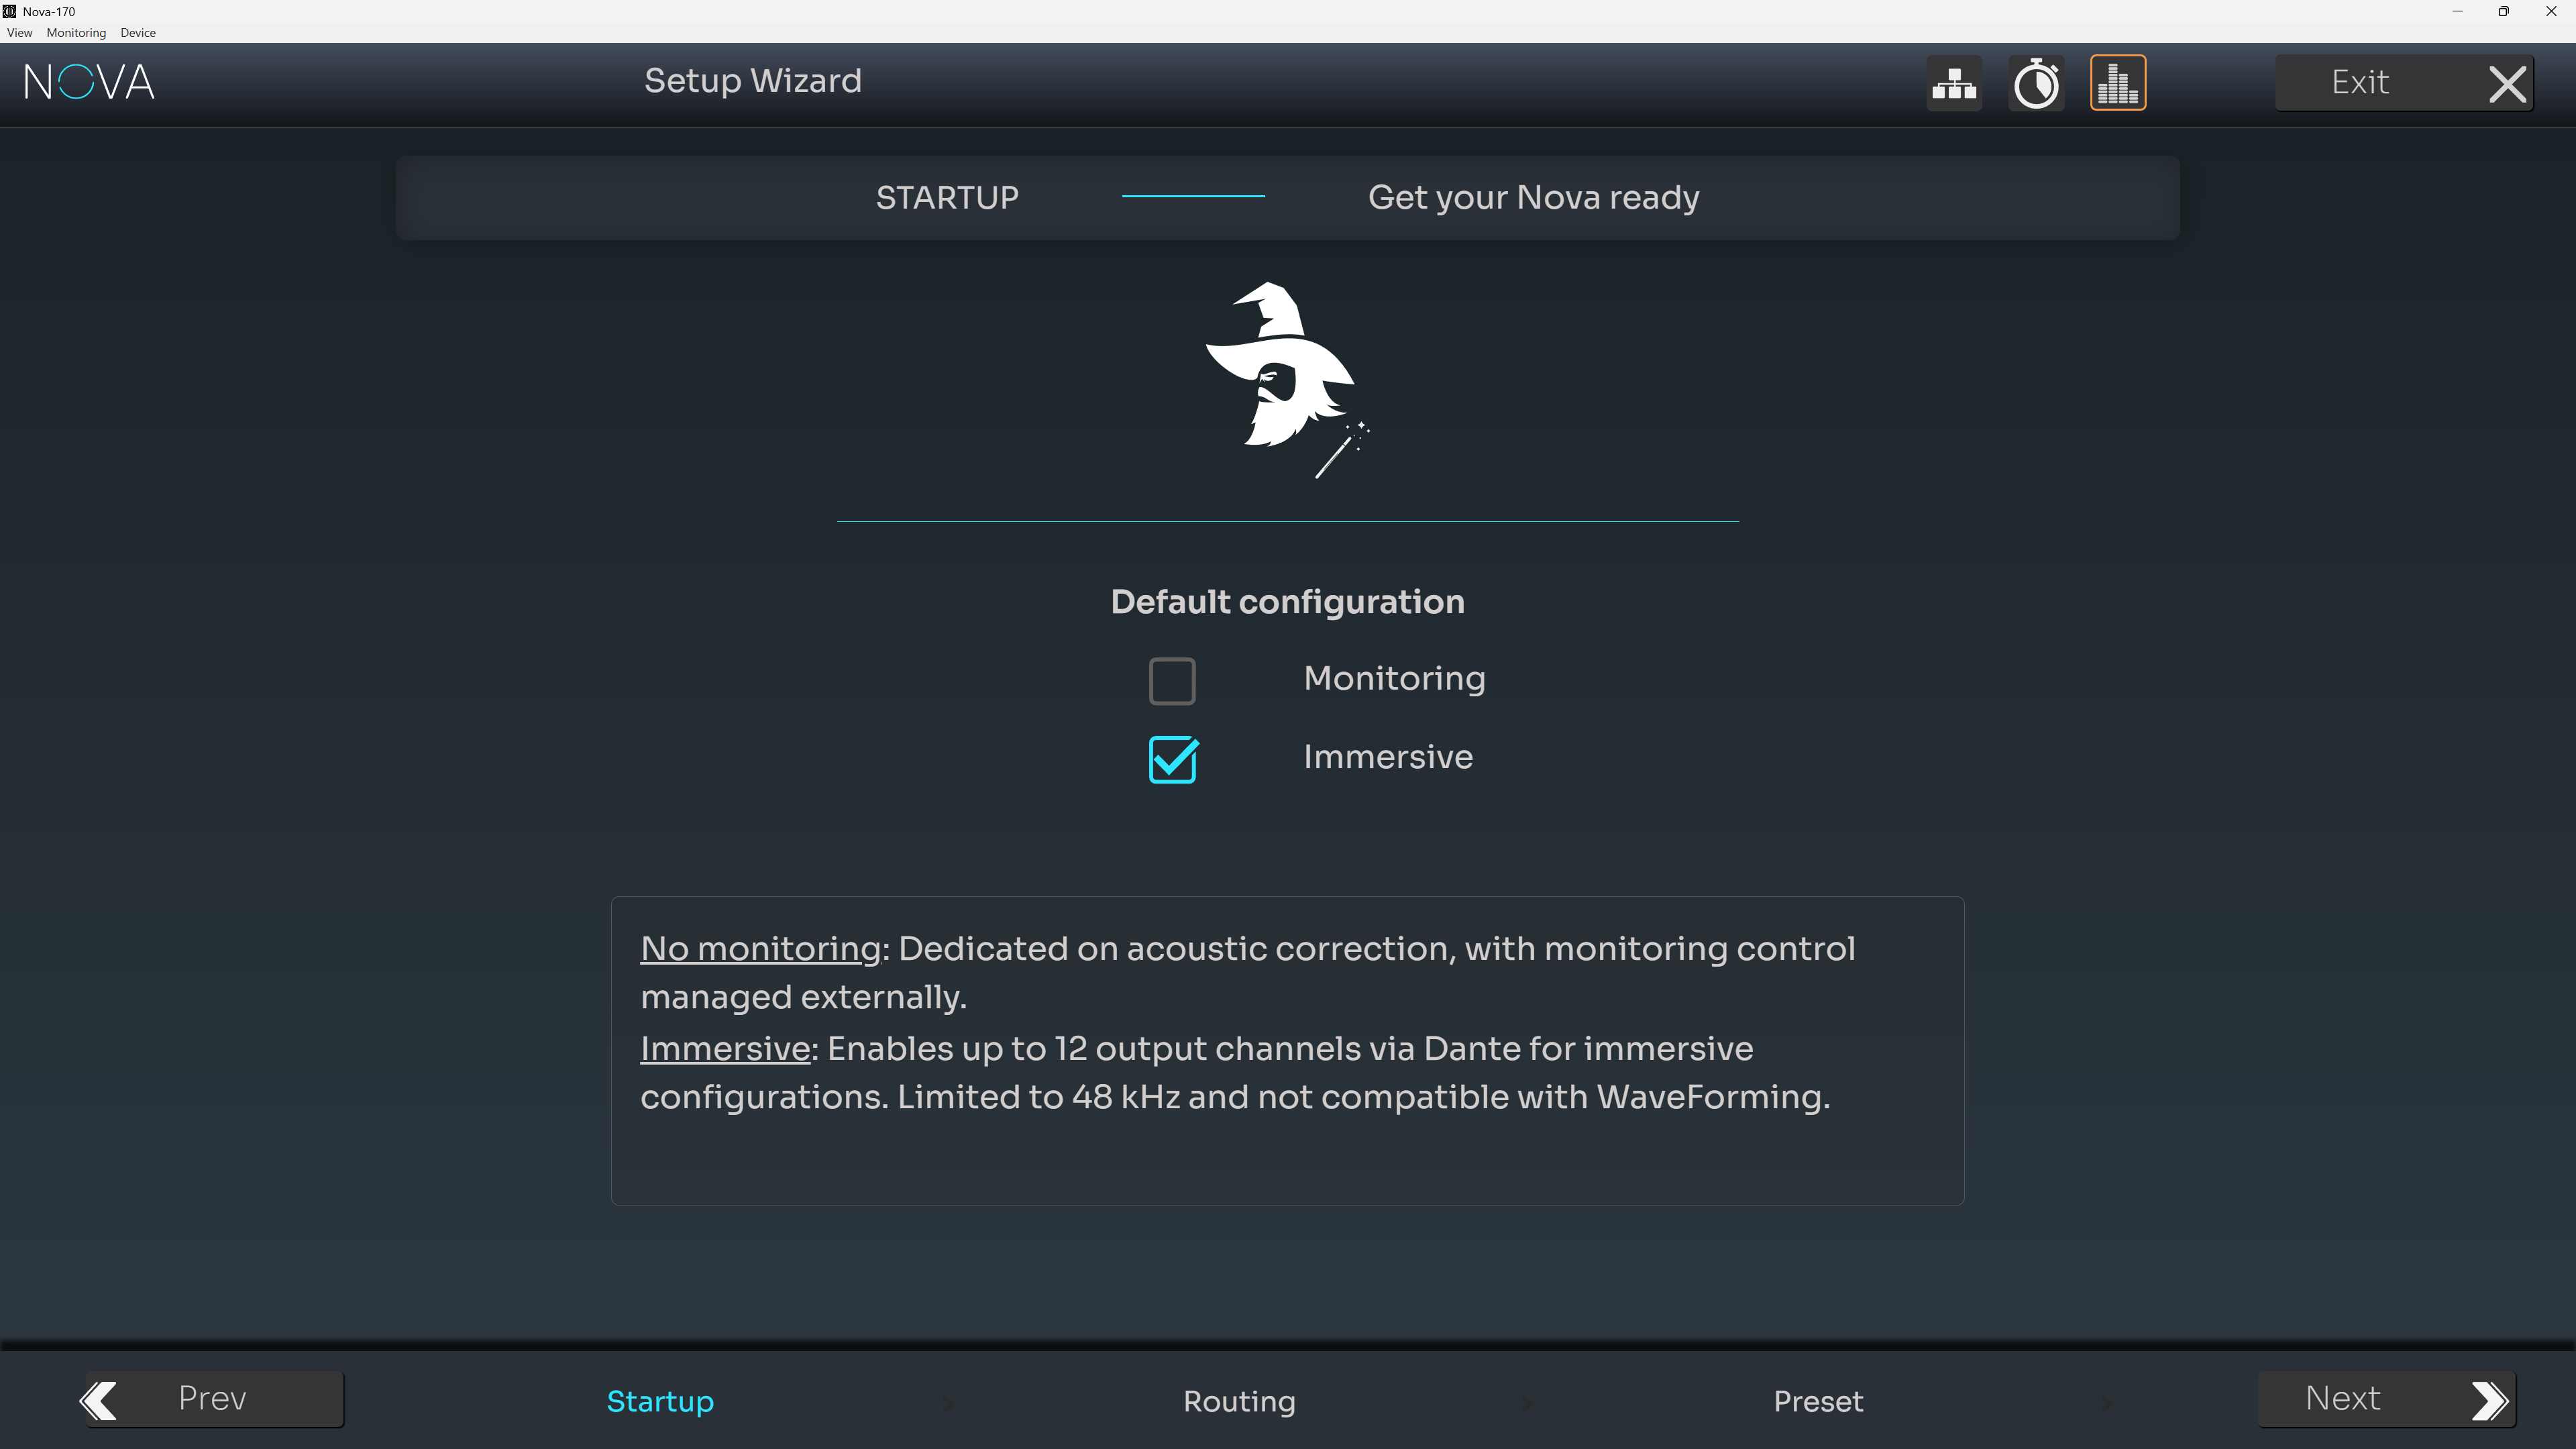This screenshot has width=2576, height=1449.
Task: Open the network topology icon in header
Action: 1954,83
